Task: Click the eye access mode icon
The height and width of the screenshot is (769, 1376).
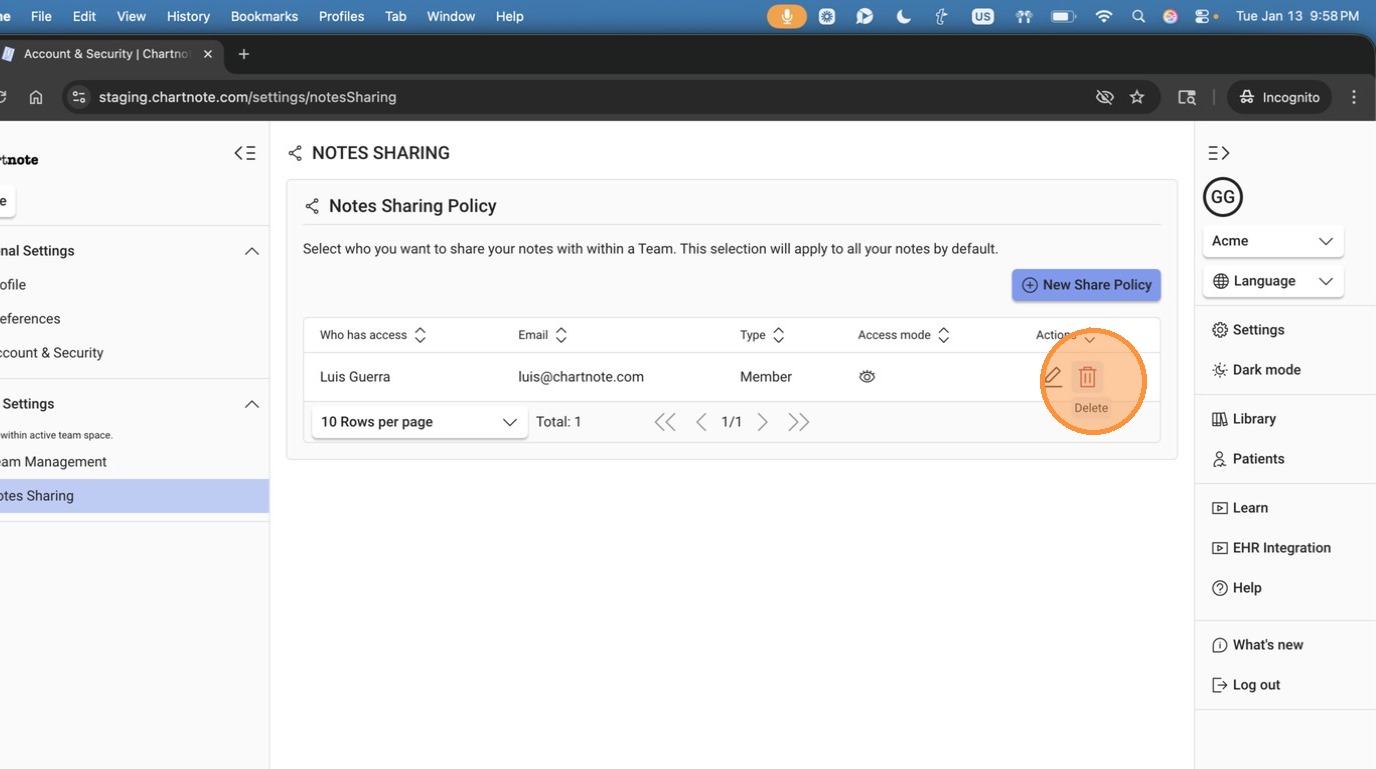Action: pos(867,377)
